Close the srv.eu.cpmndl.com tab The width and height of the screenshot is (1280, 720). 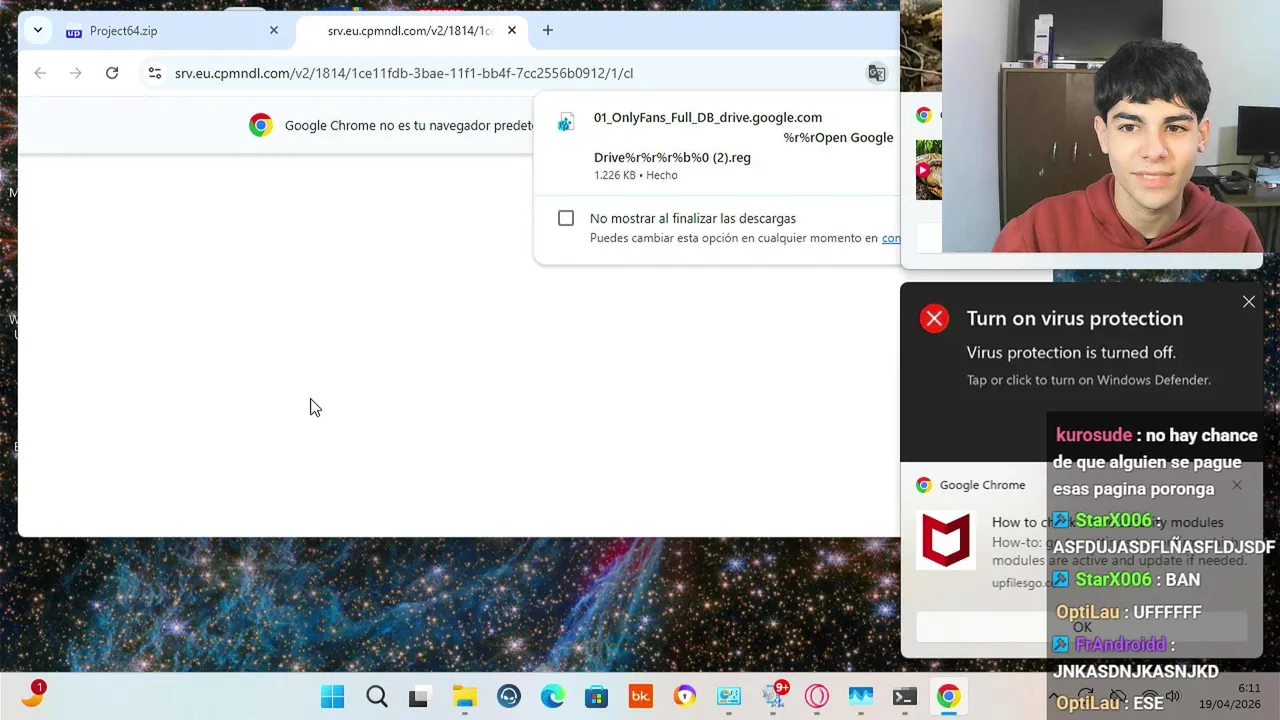pos(512,31)
